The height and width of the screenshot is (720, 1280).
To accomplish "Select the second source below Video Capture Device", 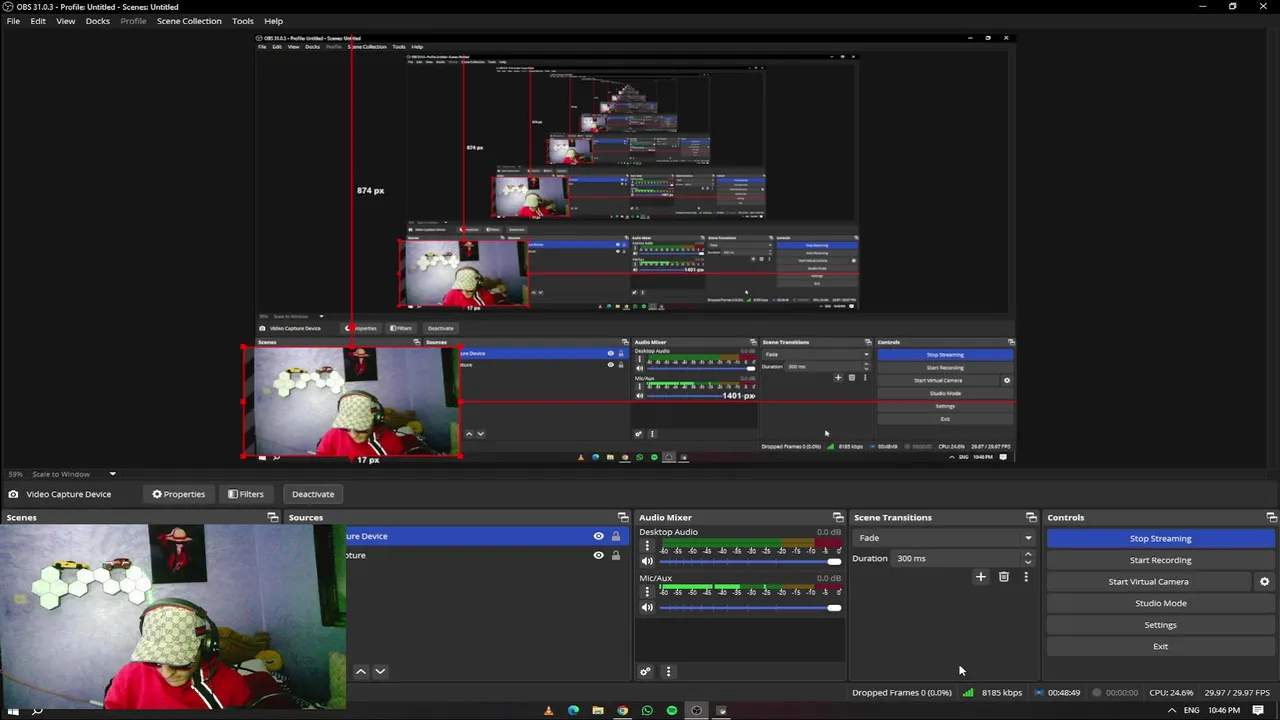I will pos(488,555).
